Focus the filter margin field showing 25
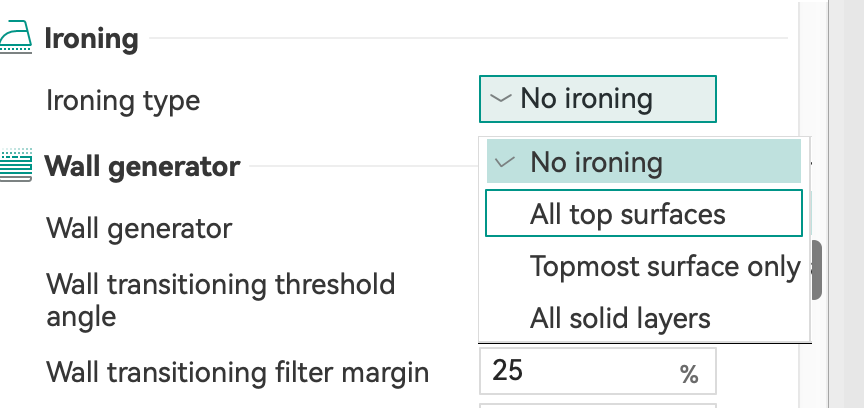The width and height of the screenshot is (864, 408). click(598, 371)
